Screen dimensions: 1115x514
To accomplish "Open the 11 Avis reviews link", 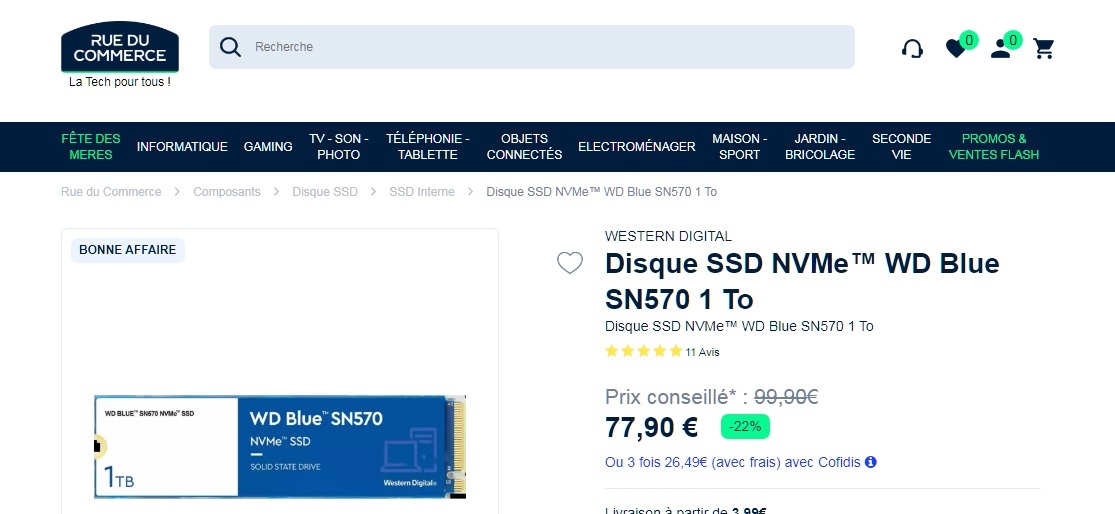I will 702,352.
